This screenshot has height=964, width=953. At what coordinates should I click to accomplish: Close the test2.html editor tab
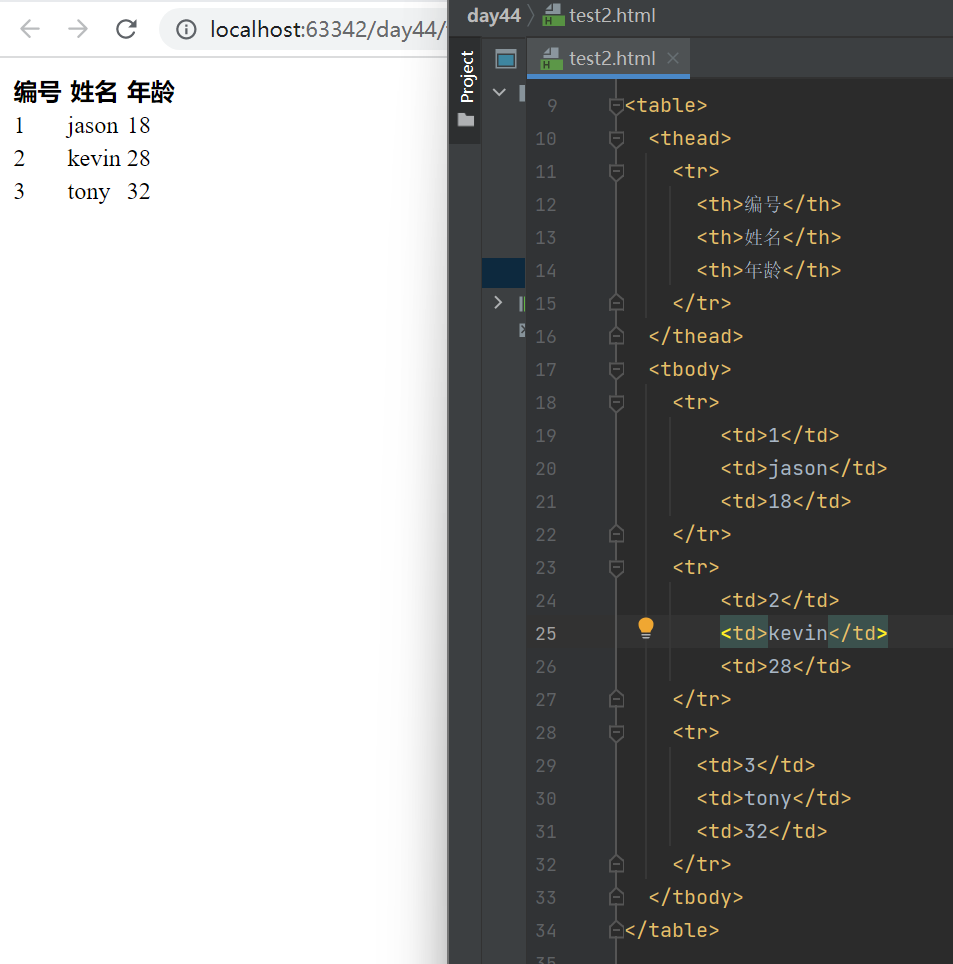(673, 58)
